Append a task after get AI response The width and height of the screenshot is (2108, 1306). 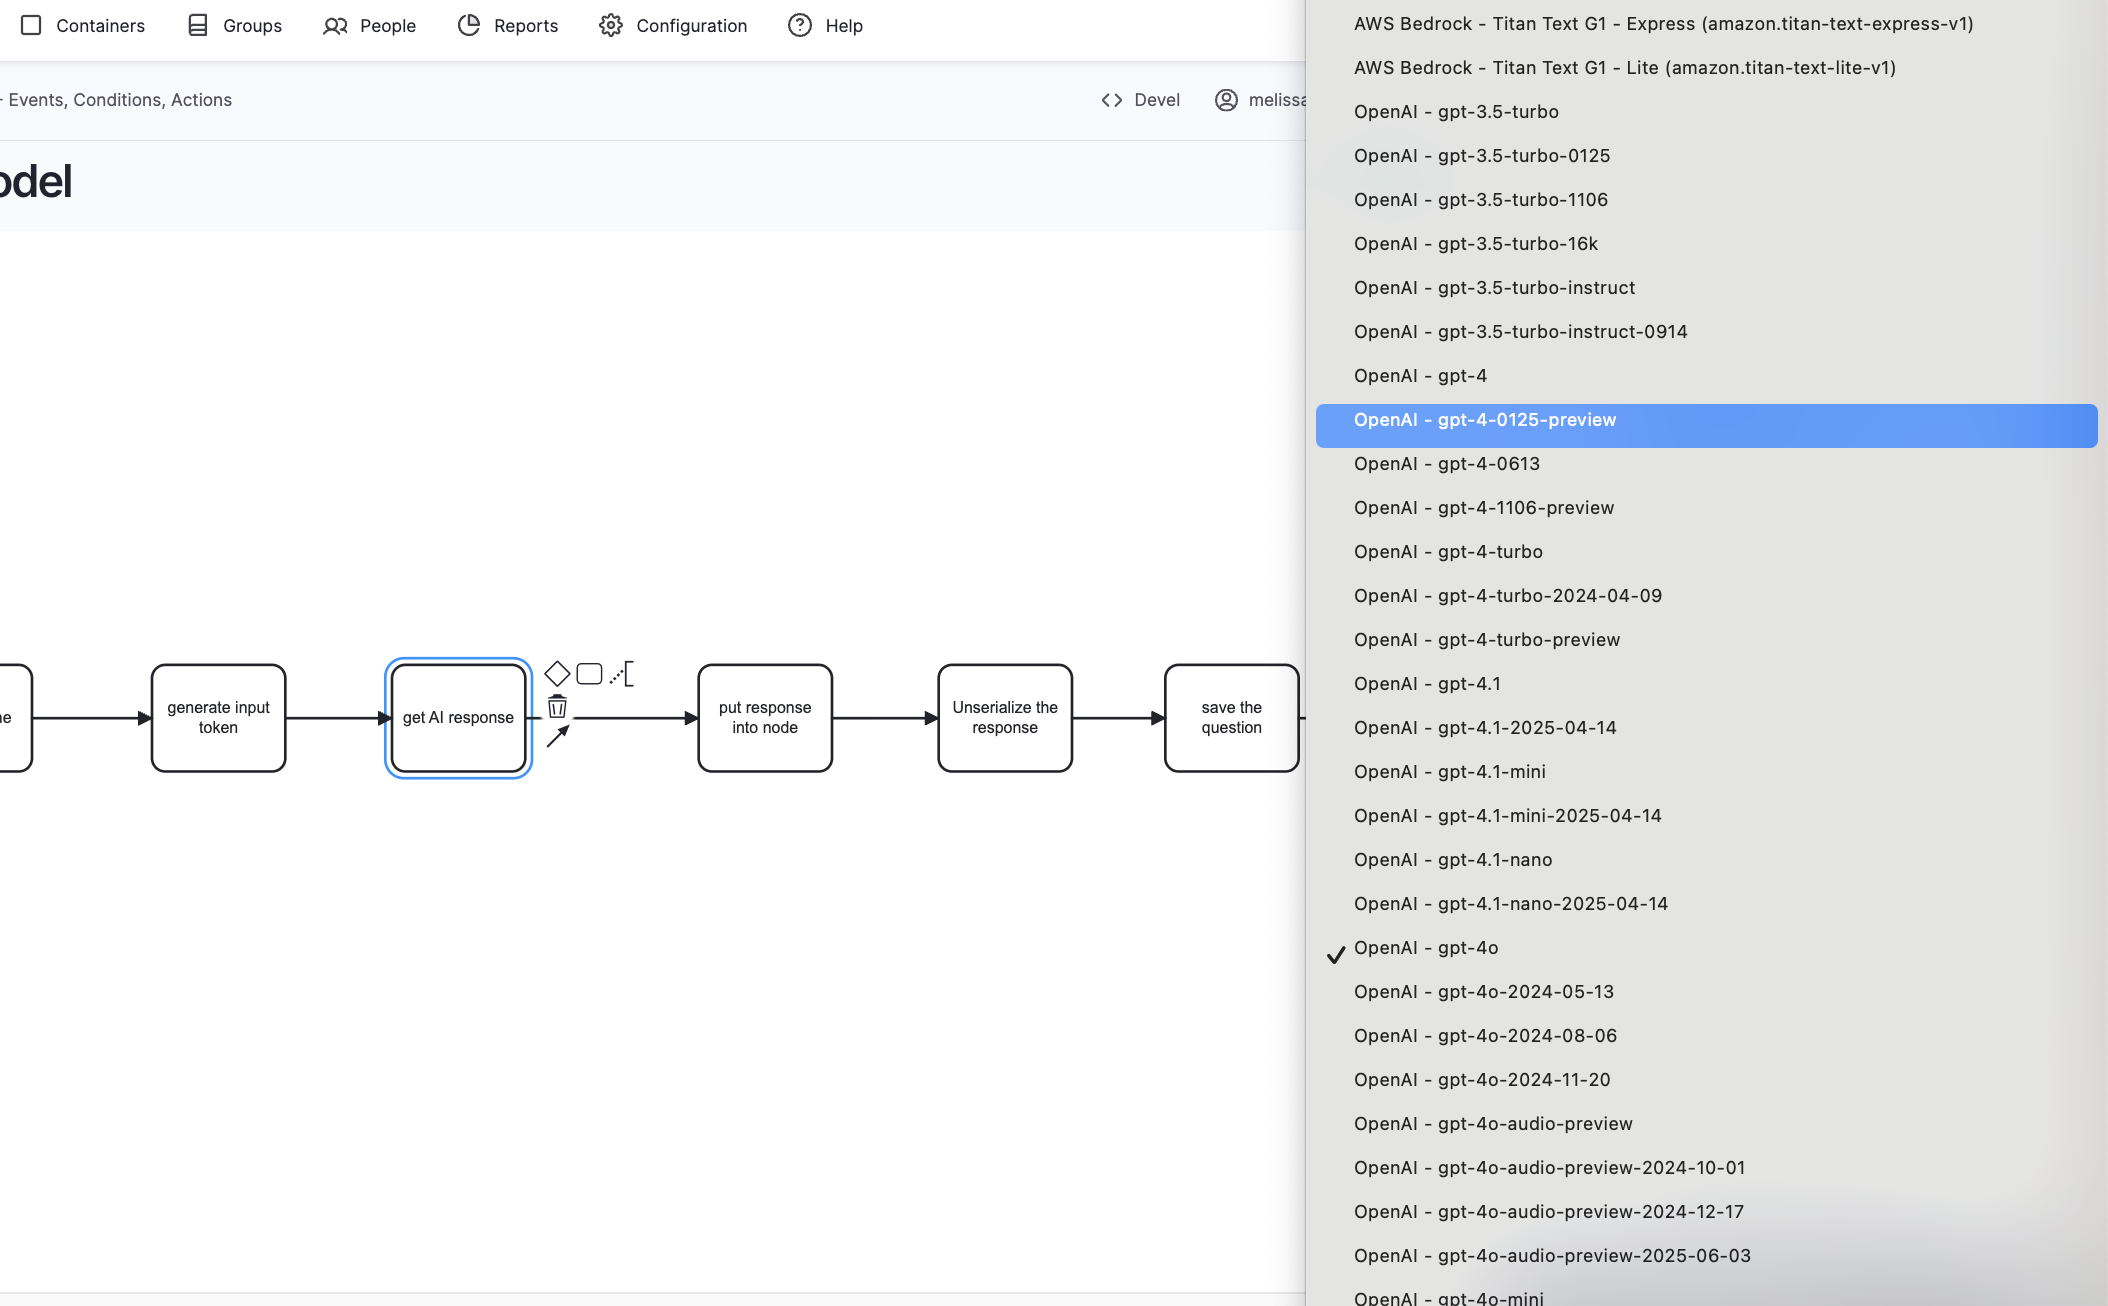coord(588,673)
